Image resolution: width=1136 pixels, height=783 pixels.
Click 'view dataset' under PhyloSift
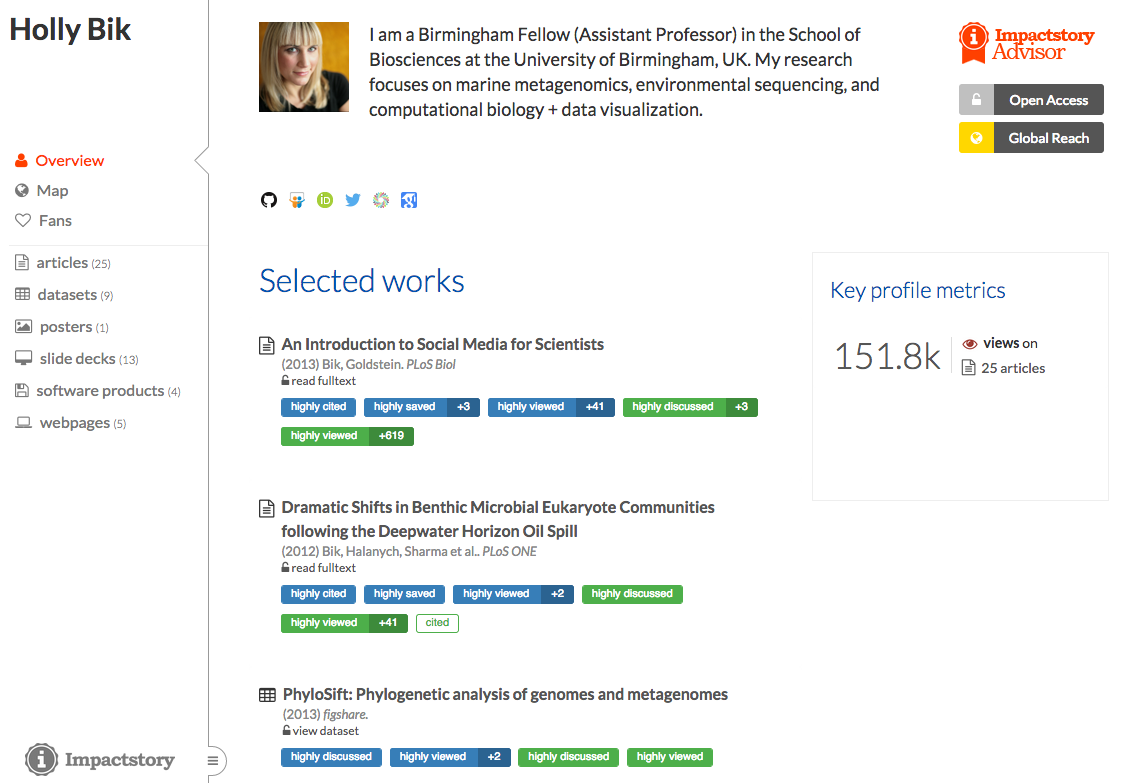(x=325, y=731)
